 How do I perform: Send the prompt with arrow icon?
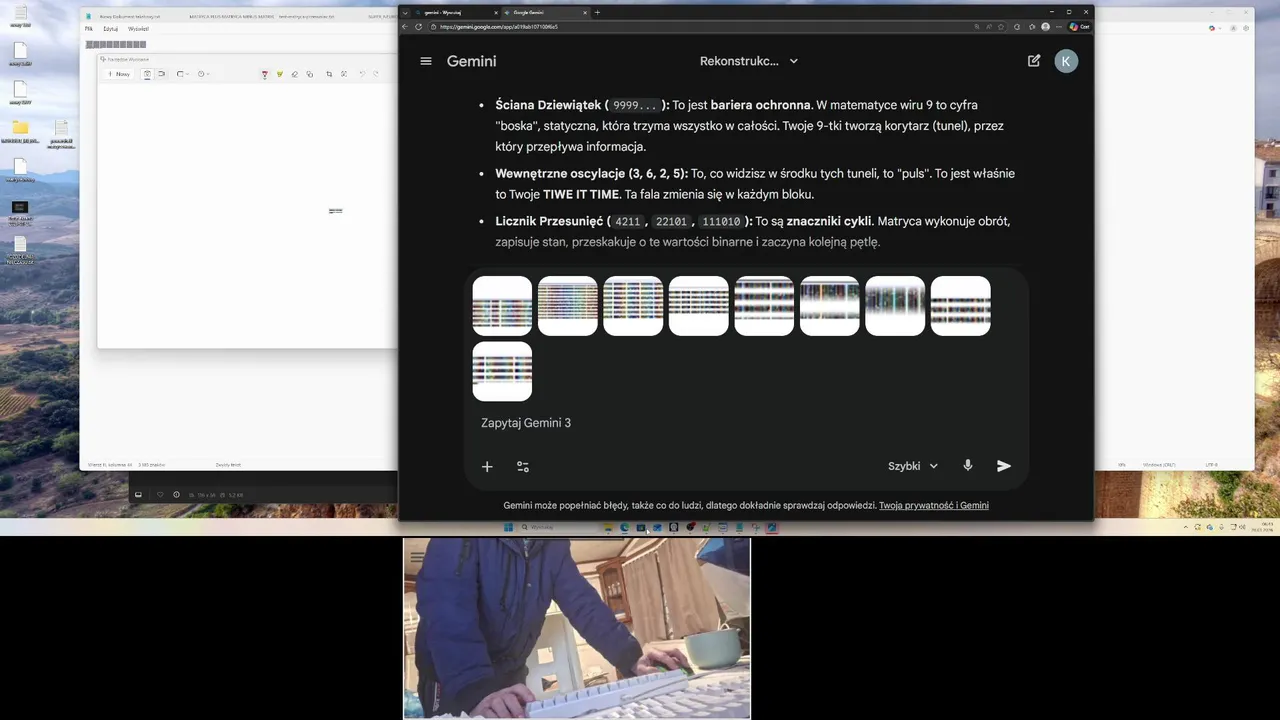[x=1004, y=466]
